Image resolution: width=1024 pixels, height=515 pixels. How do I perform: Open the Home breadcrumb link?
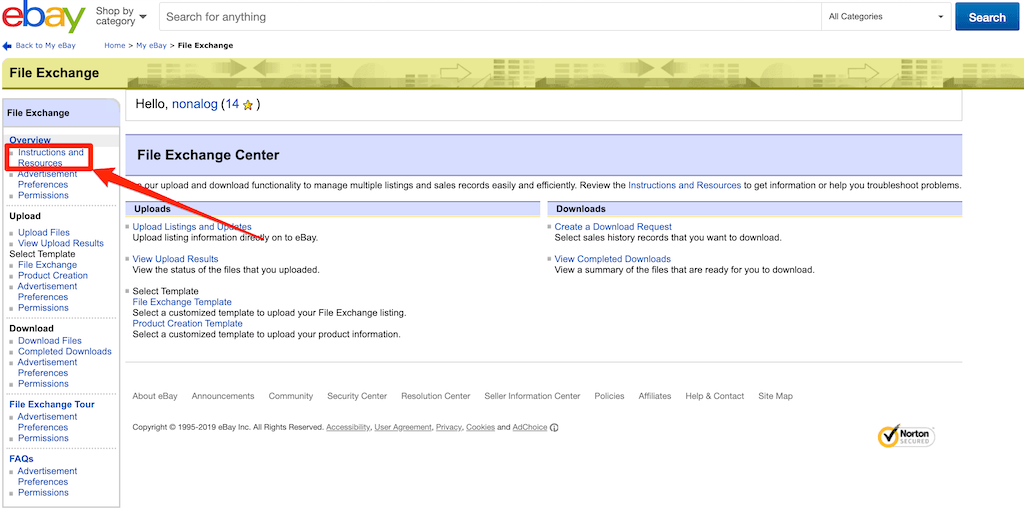[x=114, y=46]
